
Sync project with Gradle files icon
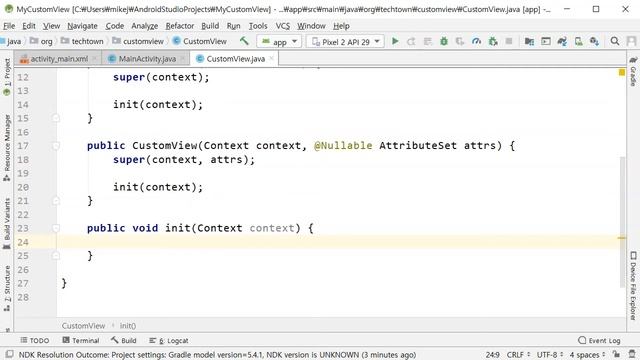tap(562, 41)
